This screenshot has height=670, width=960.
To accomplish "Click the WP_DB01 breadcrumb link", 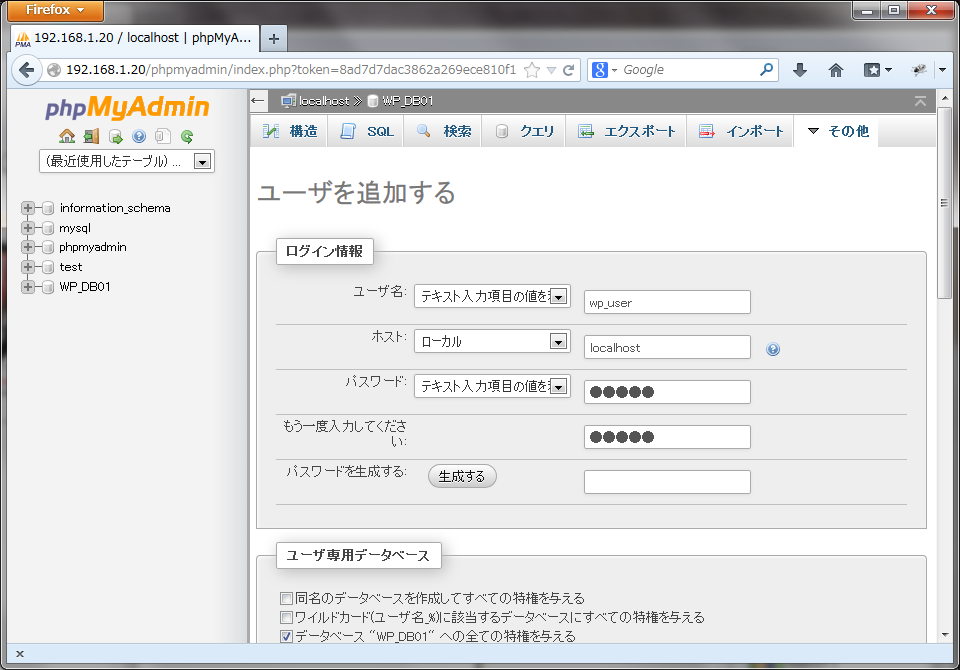I will (x=407, y=101).
